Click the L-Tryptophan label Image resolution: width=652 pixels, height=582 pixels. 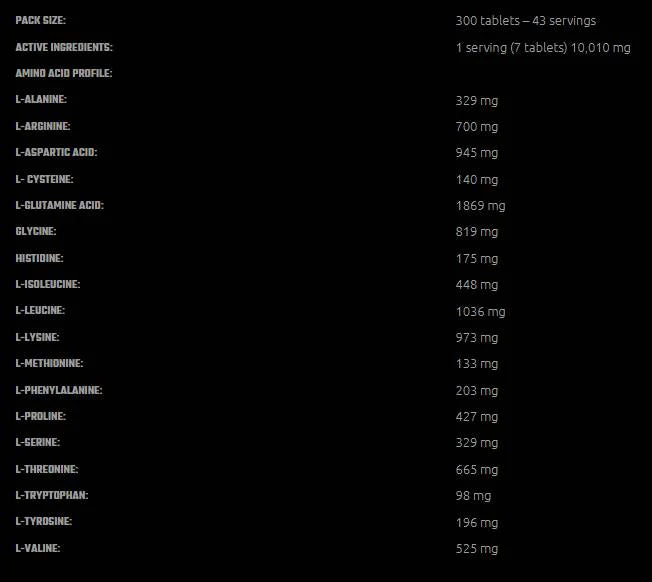pyautogui.click(x=52, y=495)
